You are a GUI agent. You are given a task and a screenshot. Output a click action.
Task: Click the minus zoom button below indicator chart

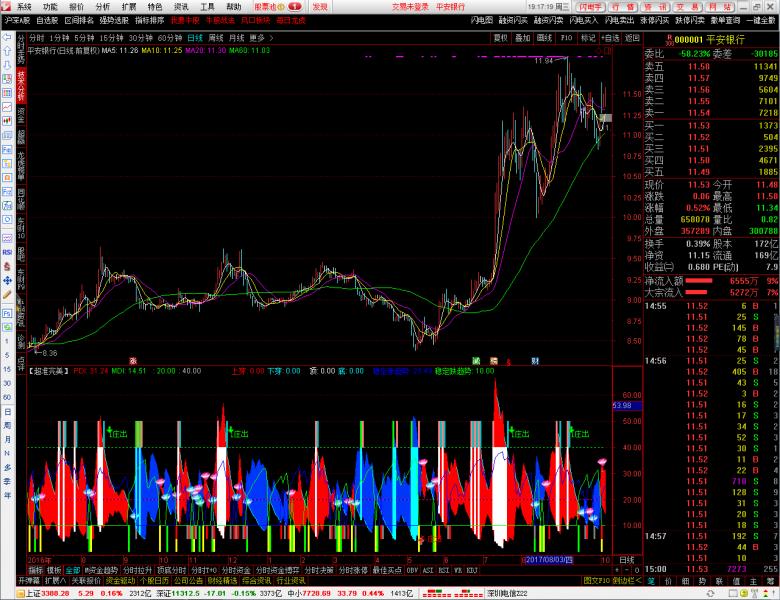[627, 571]
